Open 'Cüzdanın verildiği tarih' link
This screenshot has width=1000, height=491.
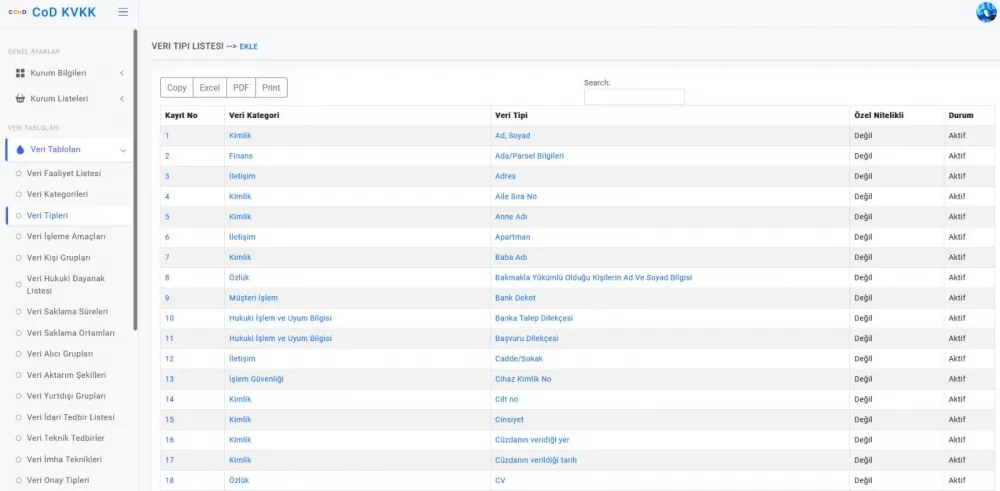(x=536, y=460)
